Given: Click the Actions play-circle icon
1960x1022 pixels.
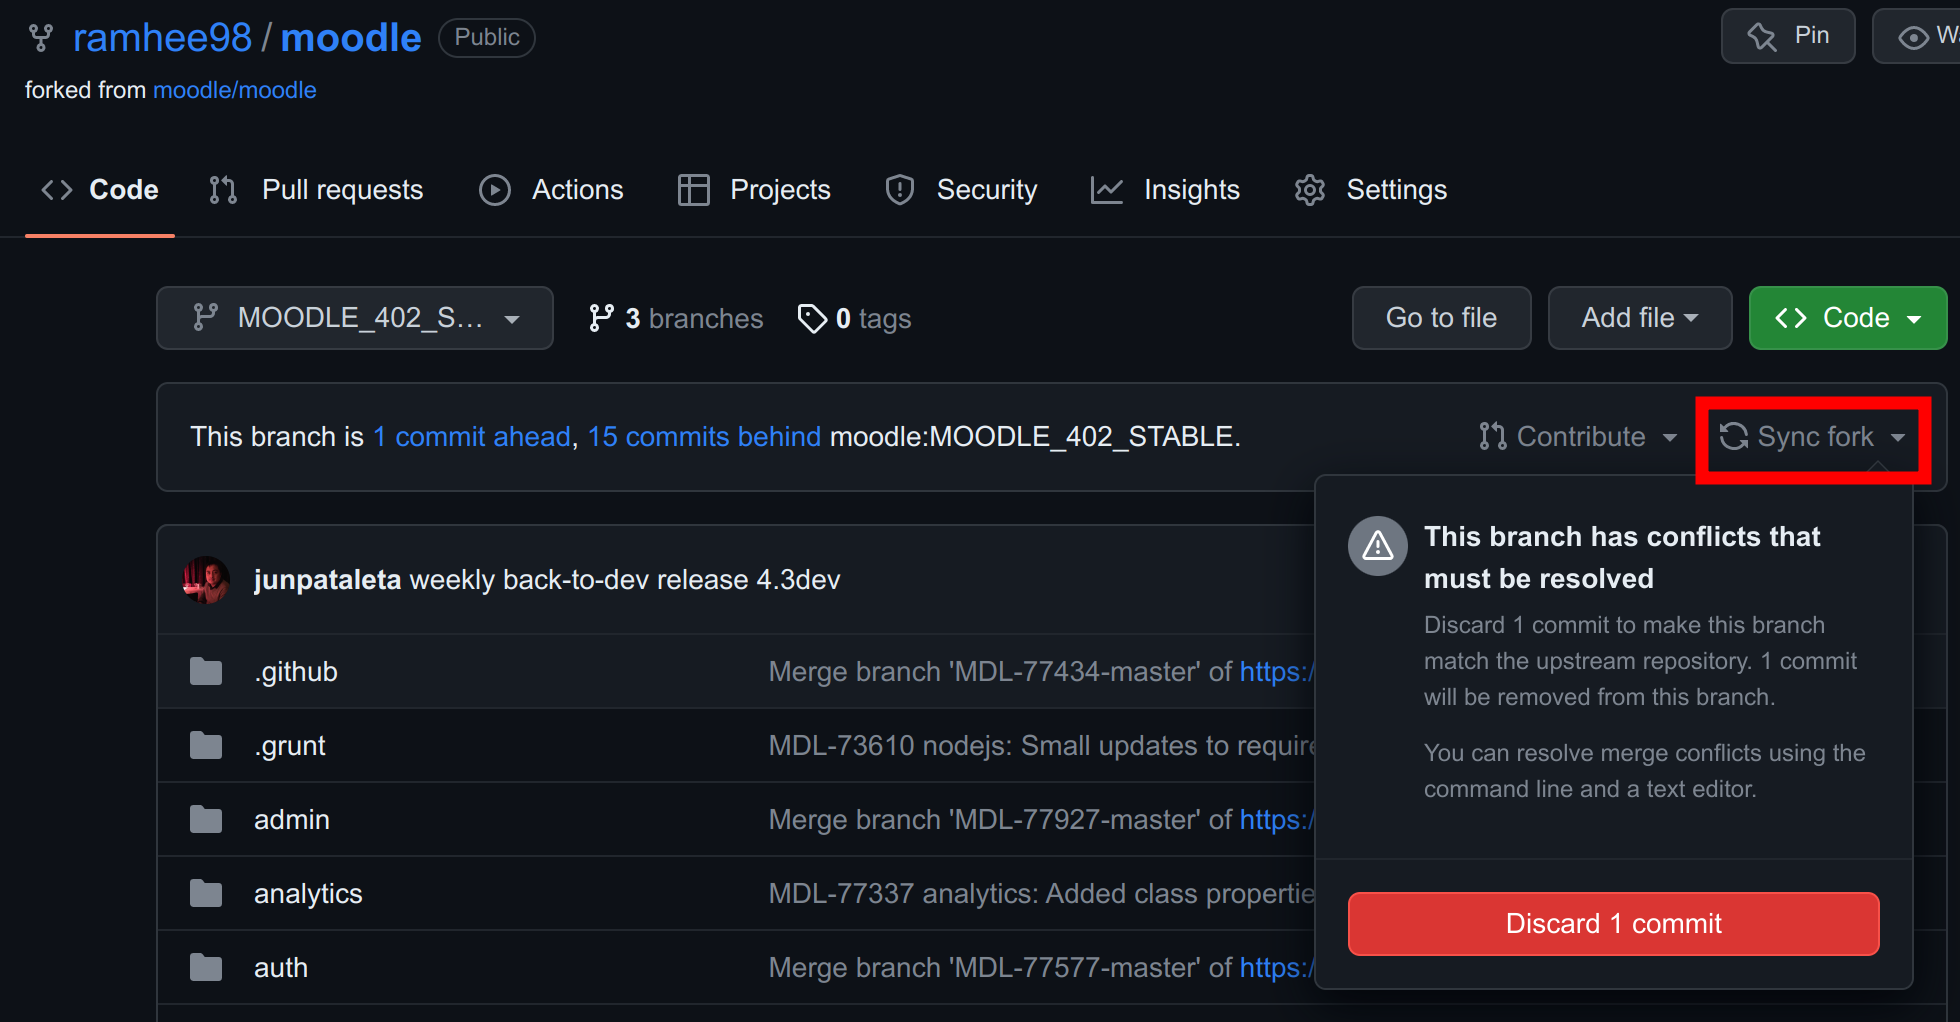Looking at the screenshot, I should tap(494, 190).
